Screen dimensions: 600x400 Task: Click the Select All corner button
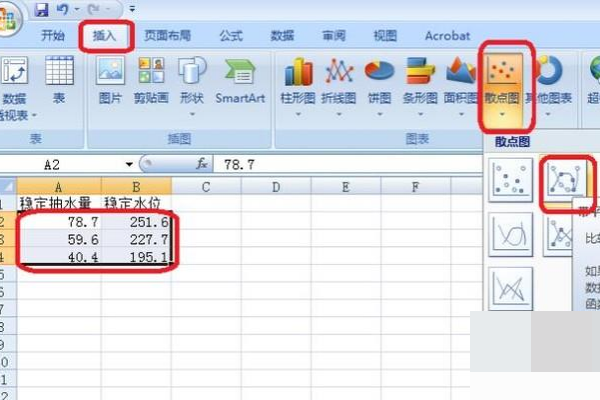(8, 187)
